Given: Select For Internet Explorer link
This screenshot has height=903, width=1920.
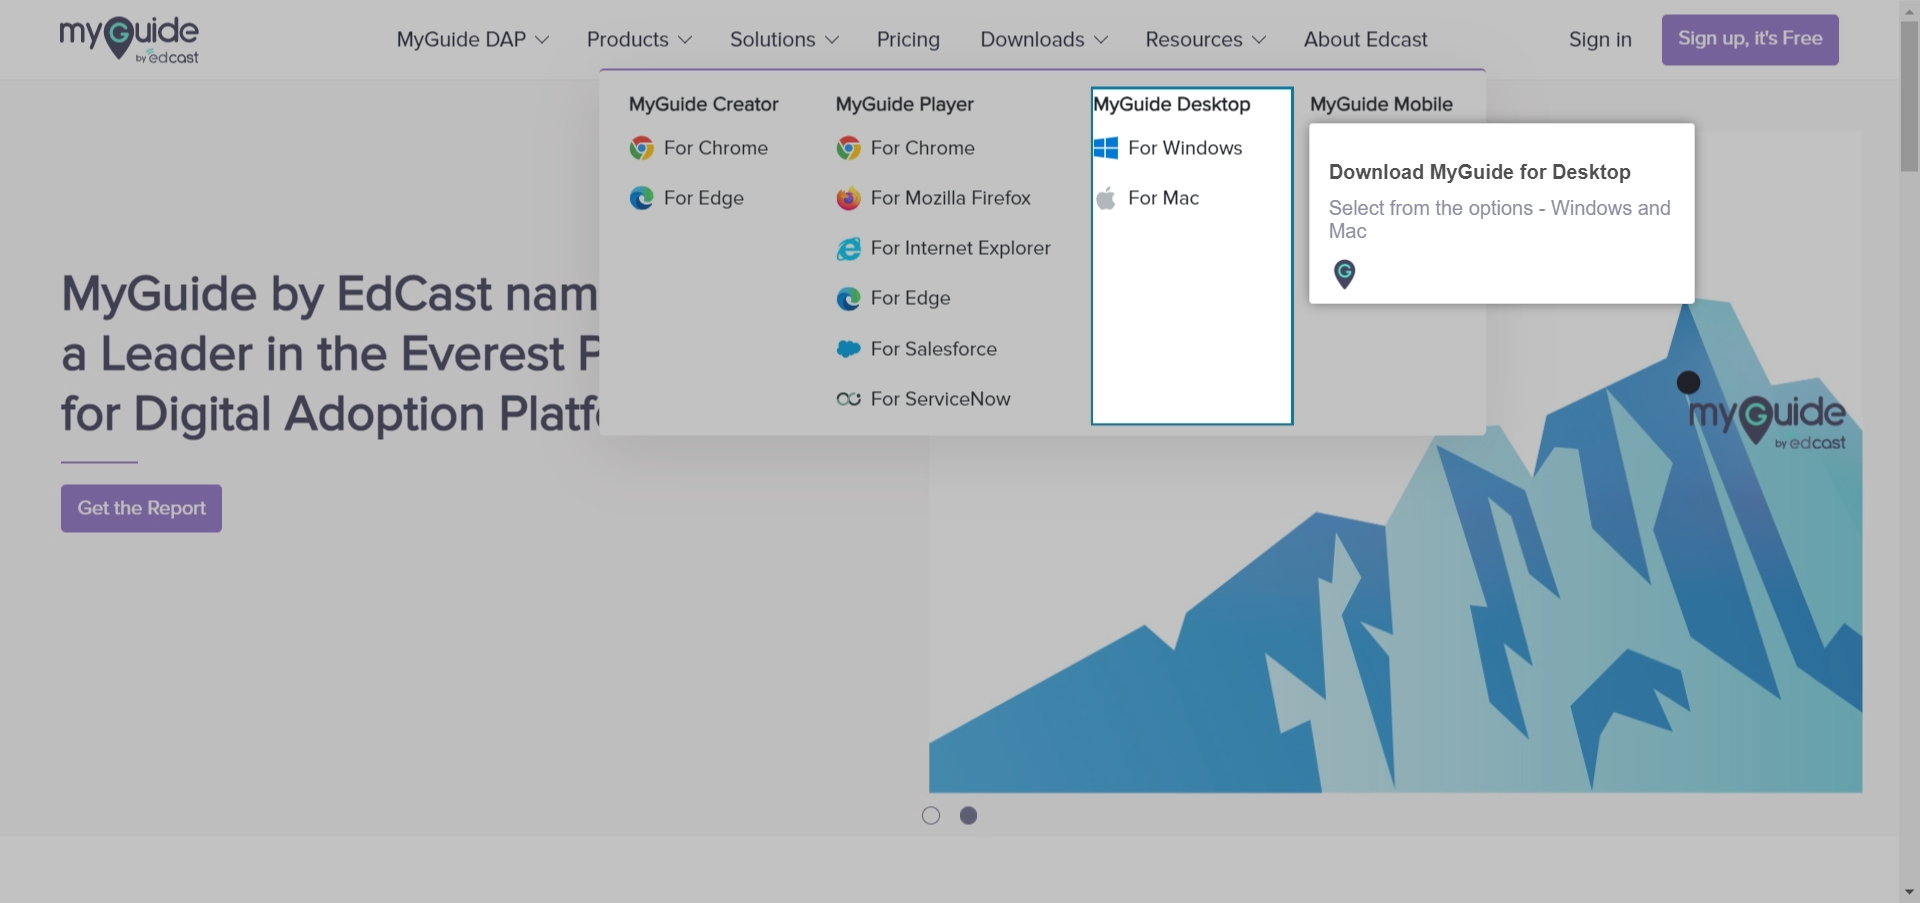Looking at the screenshot, I should tap(961, 248).
